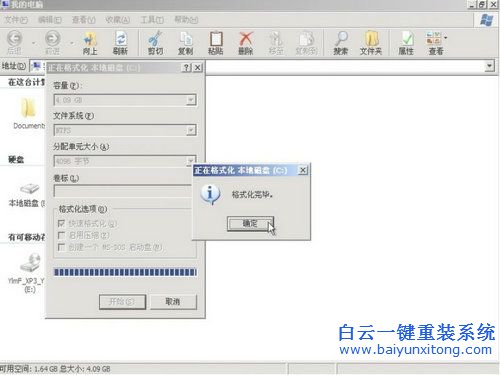Click the 格式化完毕 message text
Image resolution: width=500 pixels, height=375 pixels.
coord(252,195)
